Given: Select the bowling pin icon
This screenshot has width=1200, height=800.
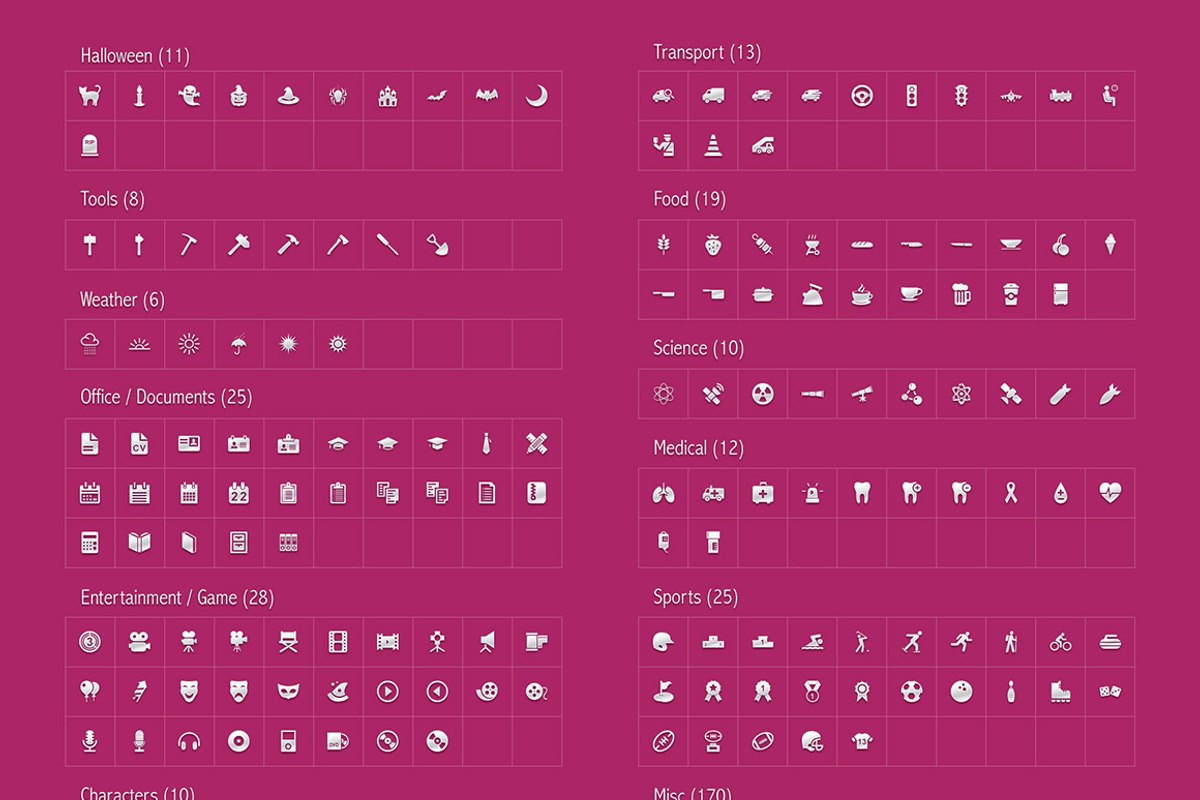Looking at the screenshot, I should coord(1011,691).
